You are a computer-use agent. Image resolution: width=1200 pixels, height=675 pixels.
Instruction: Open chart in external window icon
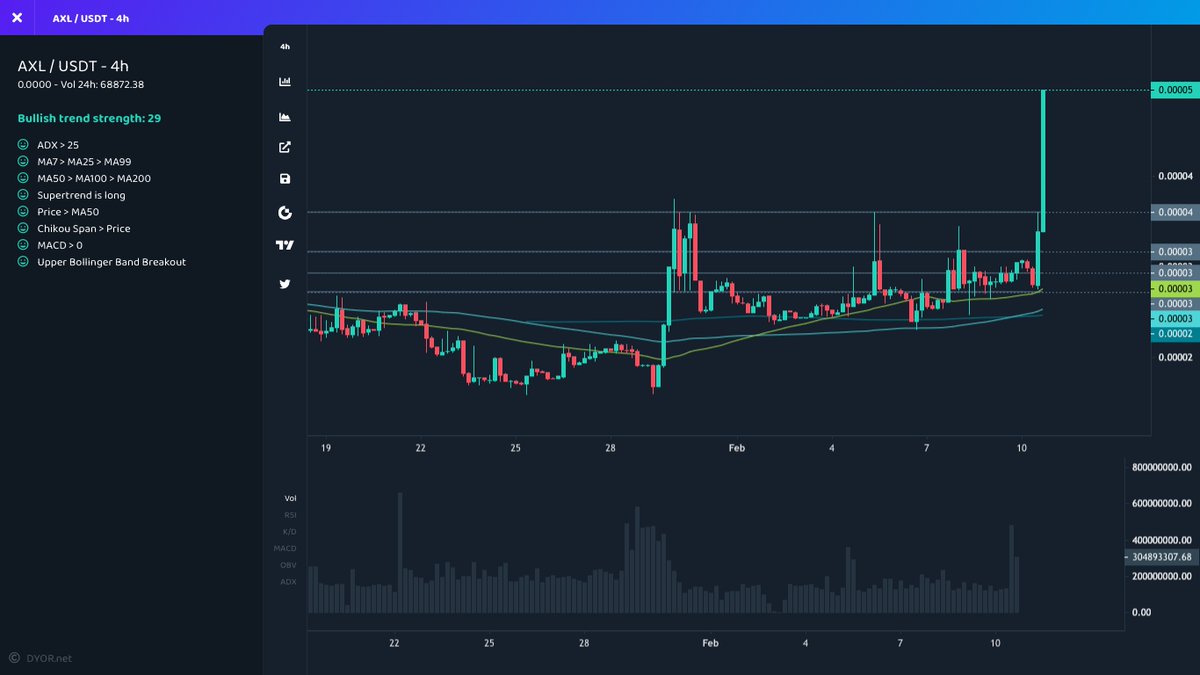[285, 147]
